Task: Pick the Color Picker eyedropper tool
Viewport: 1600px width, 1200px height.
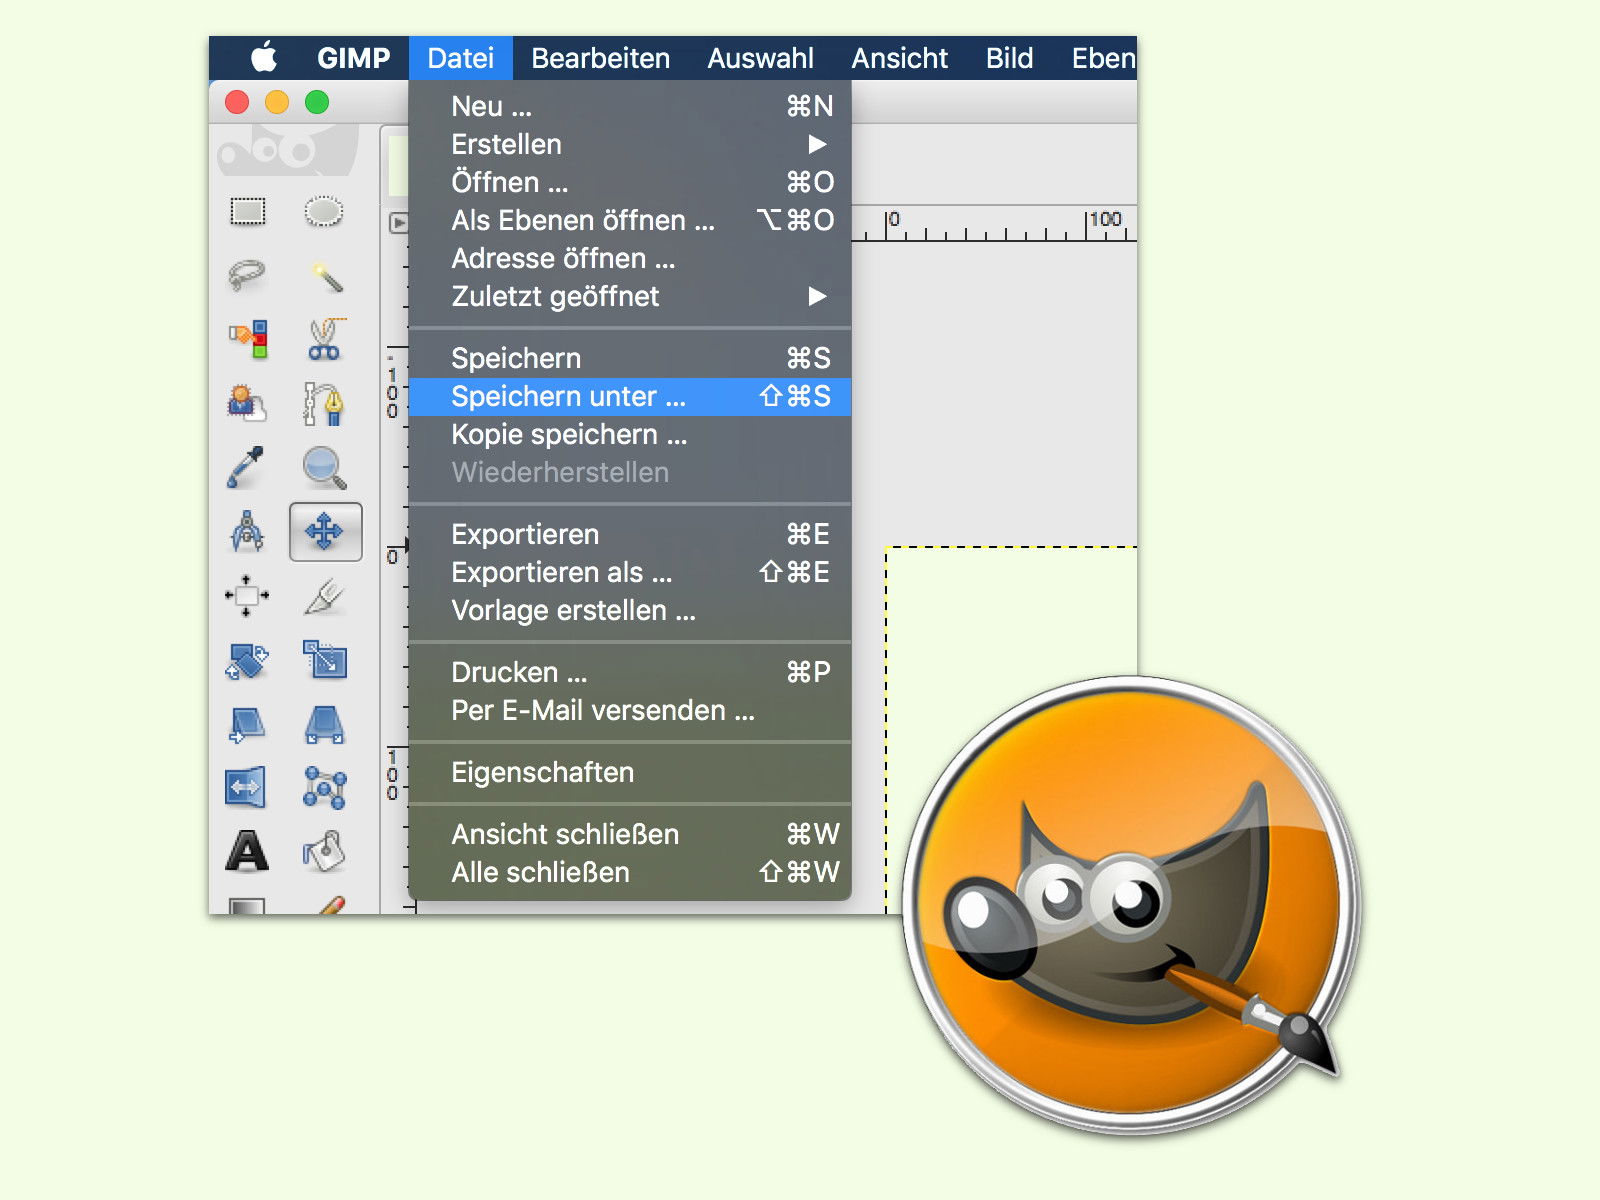Action: pos(246,467)
